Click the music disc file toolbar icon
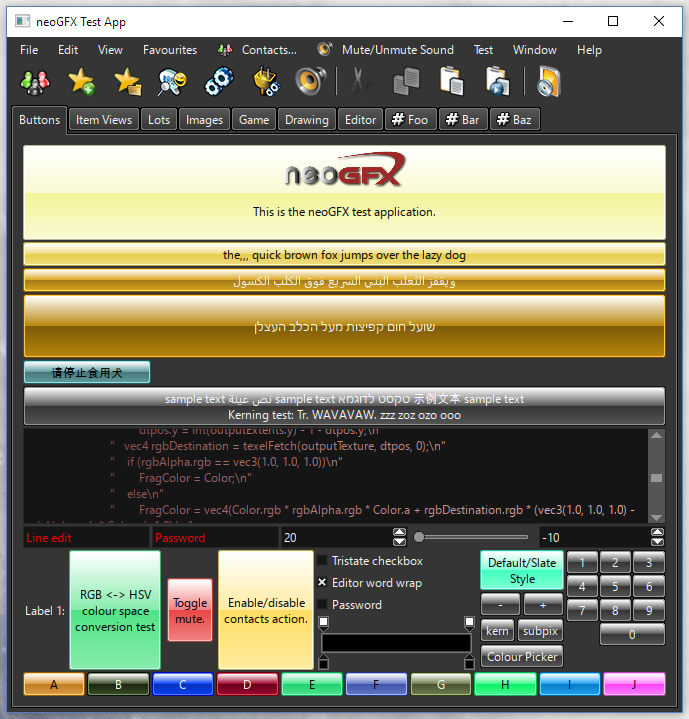Screen dimensions: 689x719 coord(549,82)
